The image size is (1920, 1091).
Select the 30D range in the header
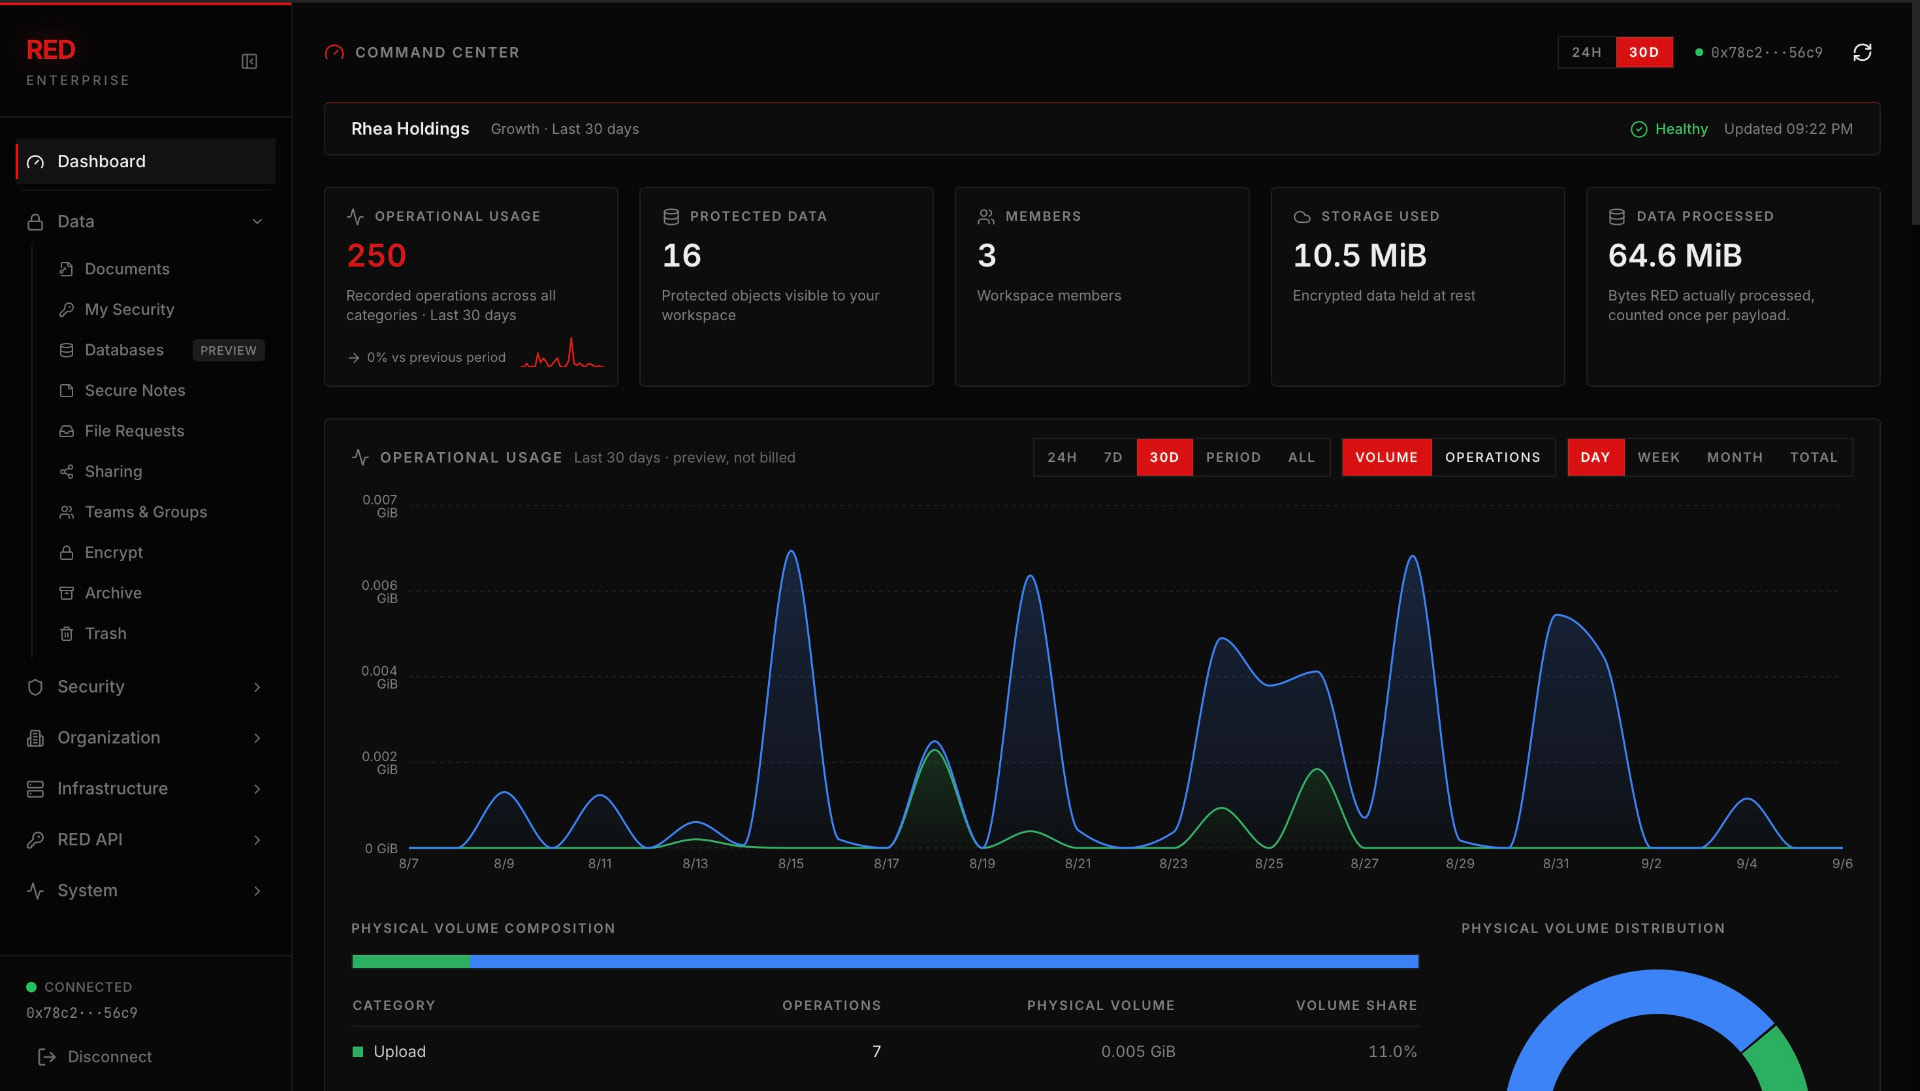pyautogui.click(x=1644, y=52)
